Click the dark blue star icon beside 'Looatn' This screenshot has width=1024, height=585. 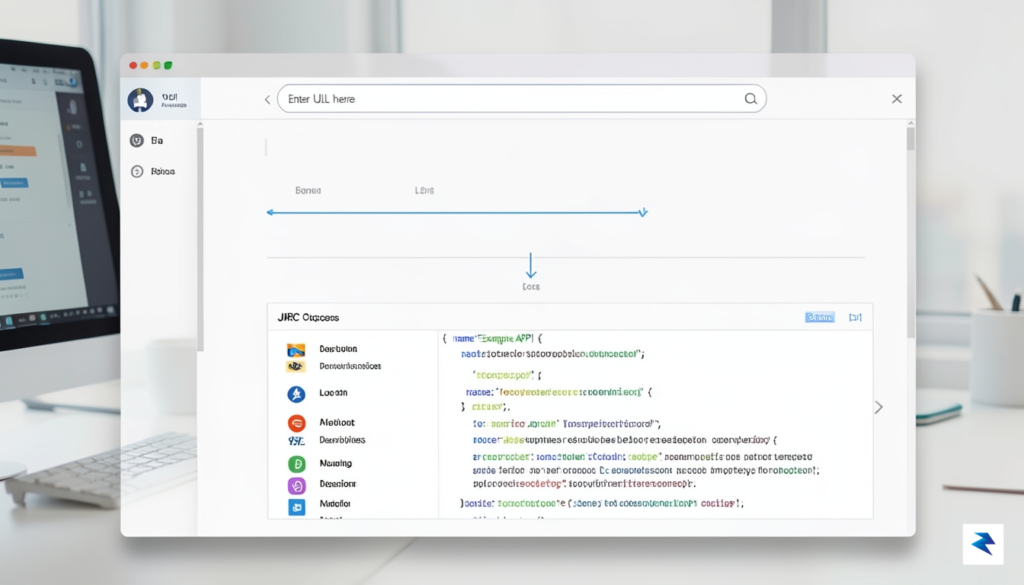[x=296, y=394]
